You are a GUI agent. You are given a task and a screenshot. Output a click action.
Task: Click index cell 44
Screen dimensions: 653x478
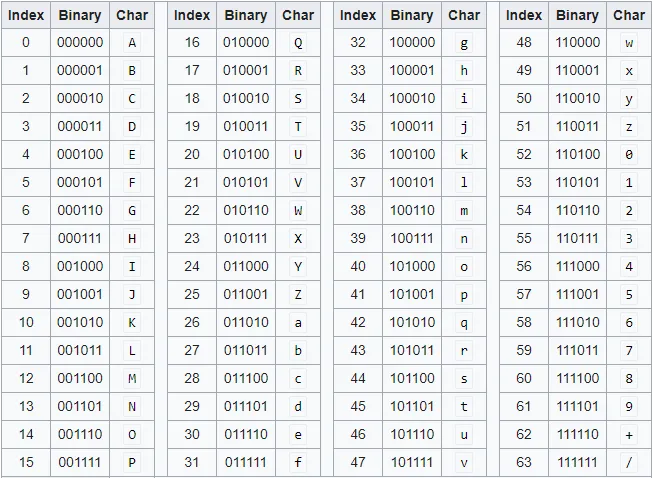pyautogui.click(x=358, y=378)
